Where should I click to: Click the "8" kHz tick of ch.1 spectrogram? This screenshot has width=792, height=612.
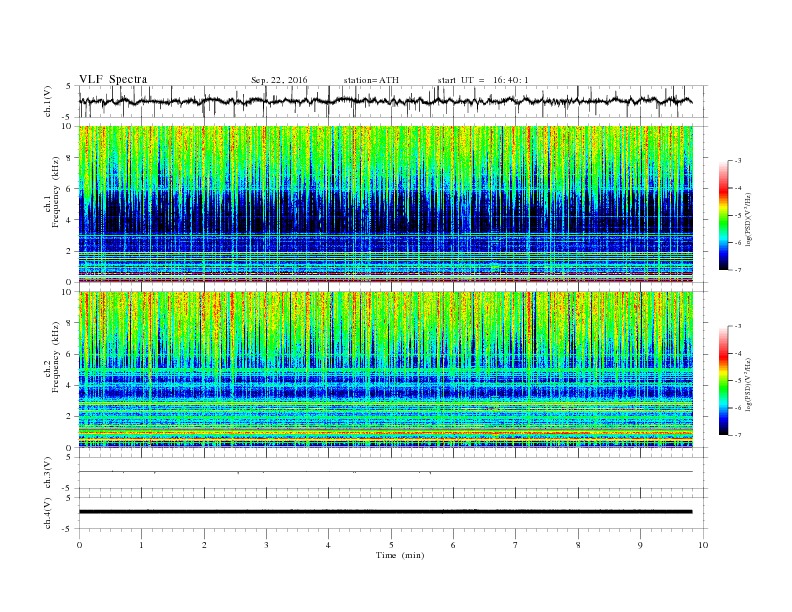[70, 158]
